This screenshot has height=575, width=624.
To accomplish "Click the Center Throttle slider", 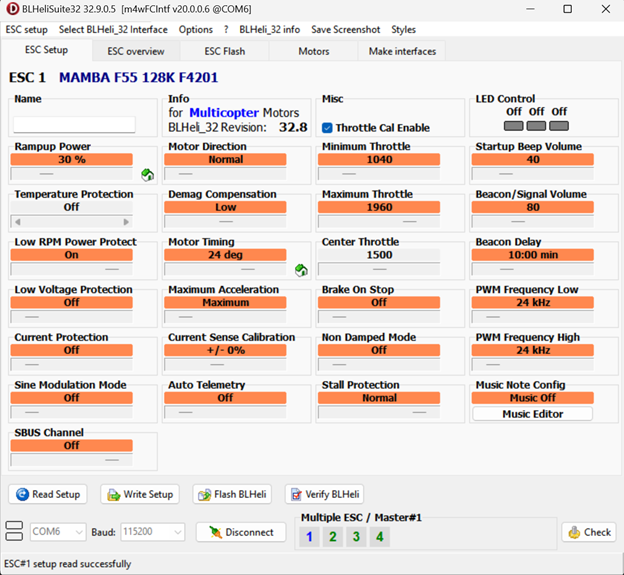I will coord(379,269).
